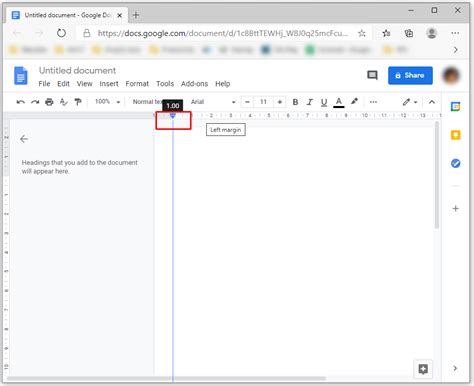Click the browser address bar URL
The image size is (474, 386).
point(223,33)
